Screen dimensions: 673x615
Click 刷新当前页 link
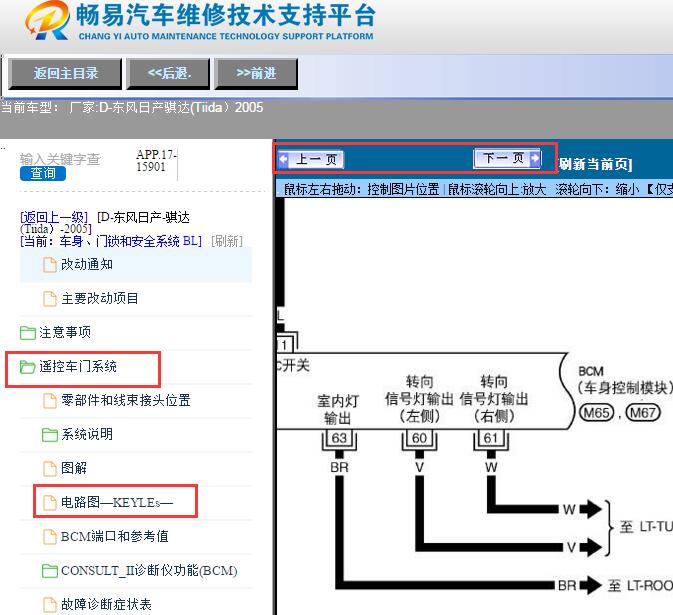click(x=595, y=164)
